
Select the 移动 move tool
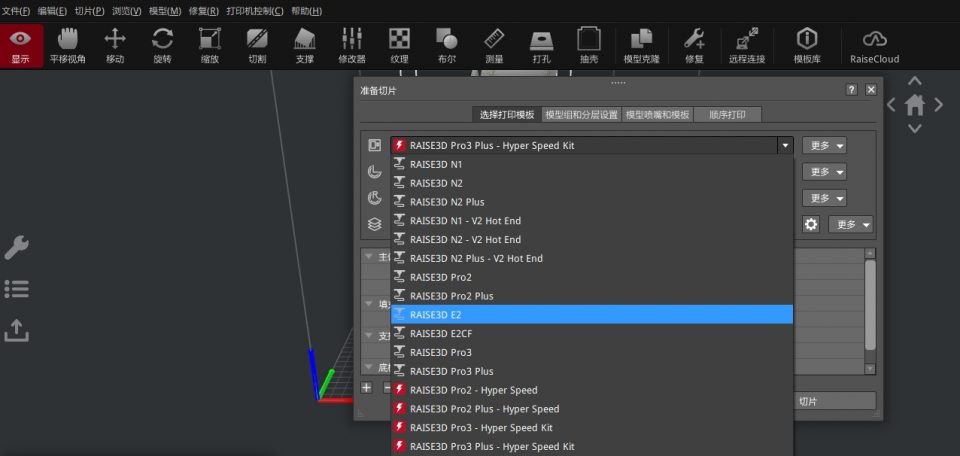[x=115, y=46]
